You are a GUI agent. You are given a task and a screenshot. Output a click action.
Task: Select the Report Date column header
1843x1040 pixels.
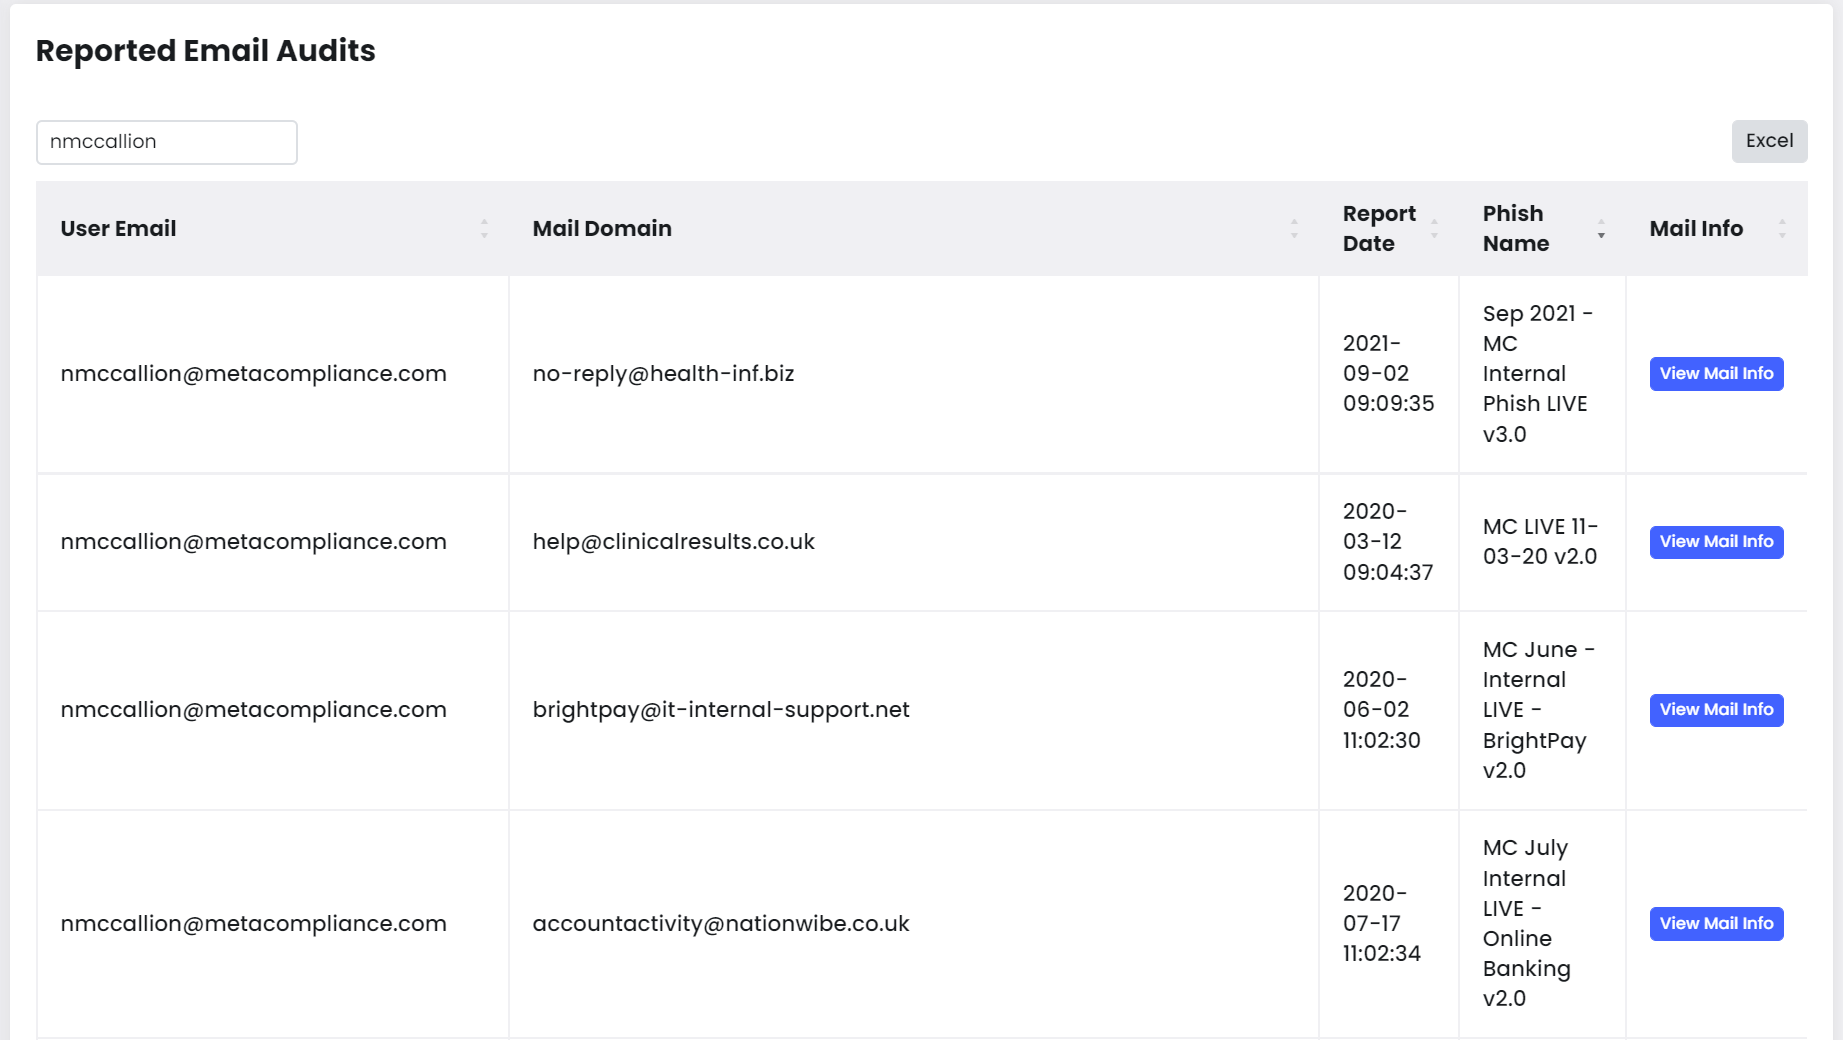(1379, 229)
